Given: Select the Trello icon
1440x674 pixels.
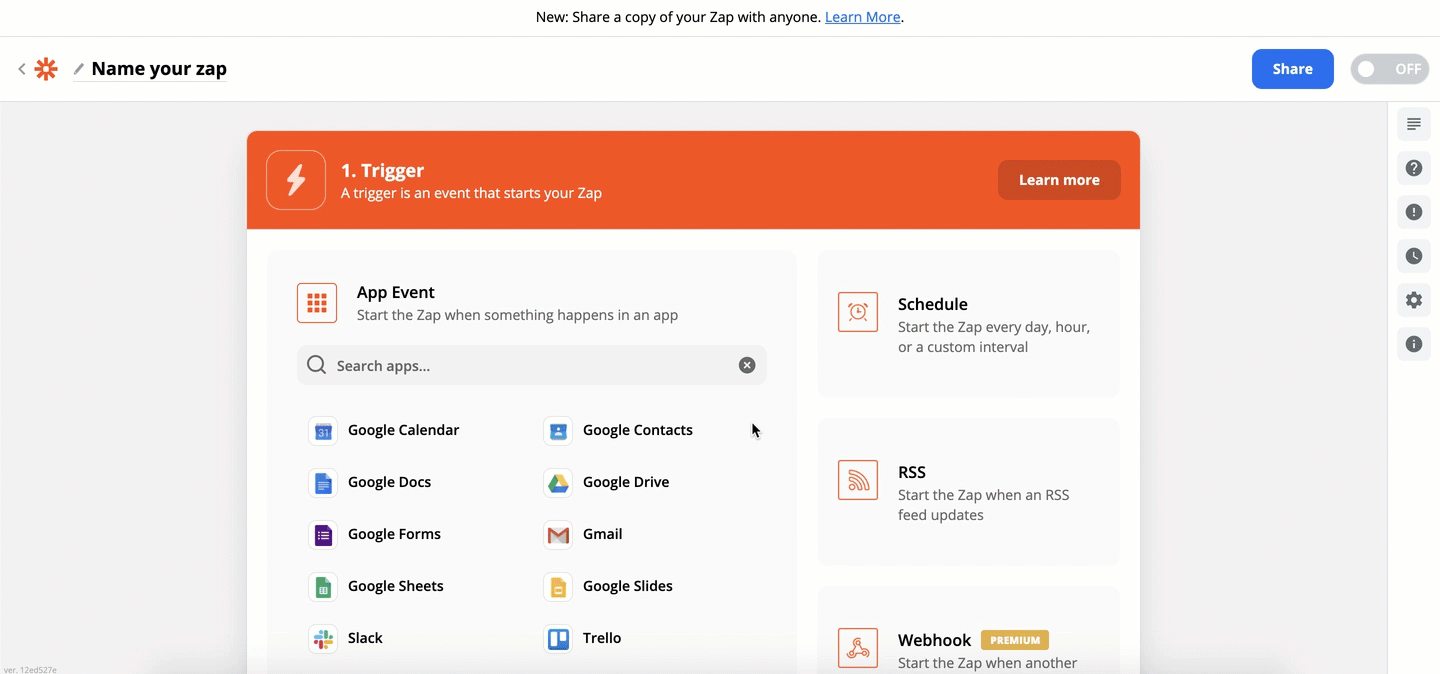Looking at the screenshot, I should coord(558,639).
